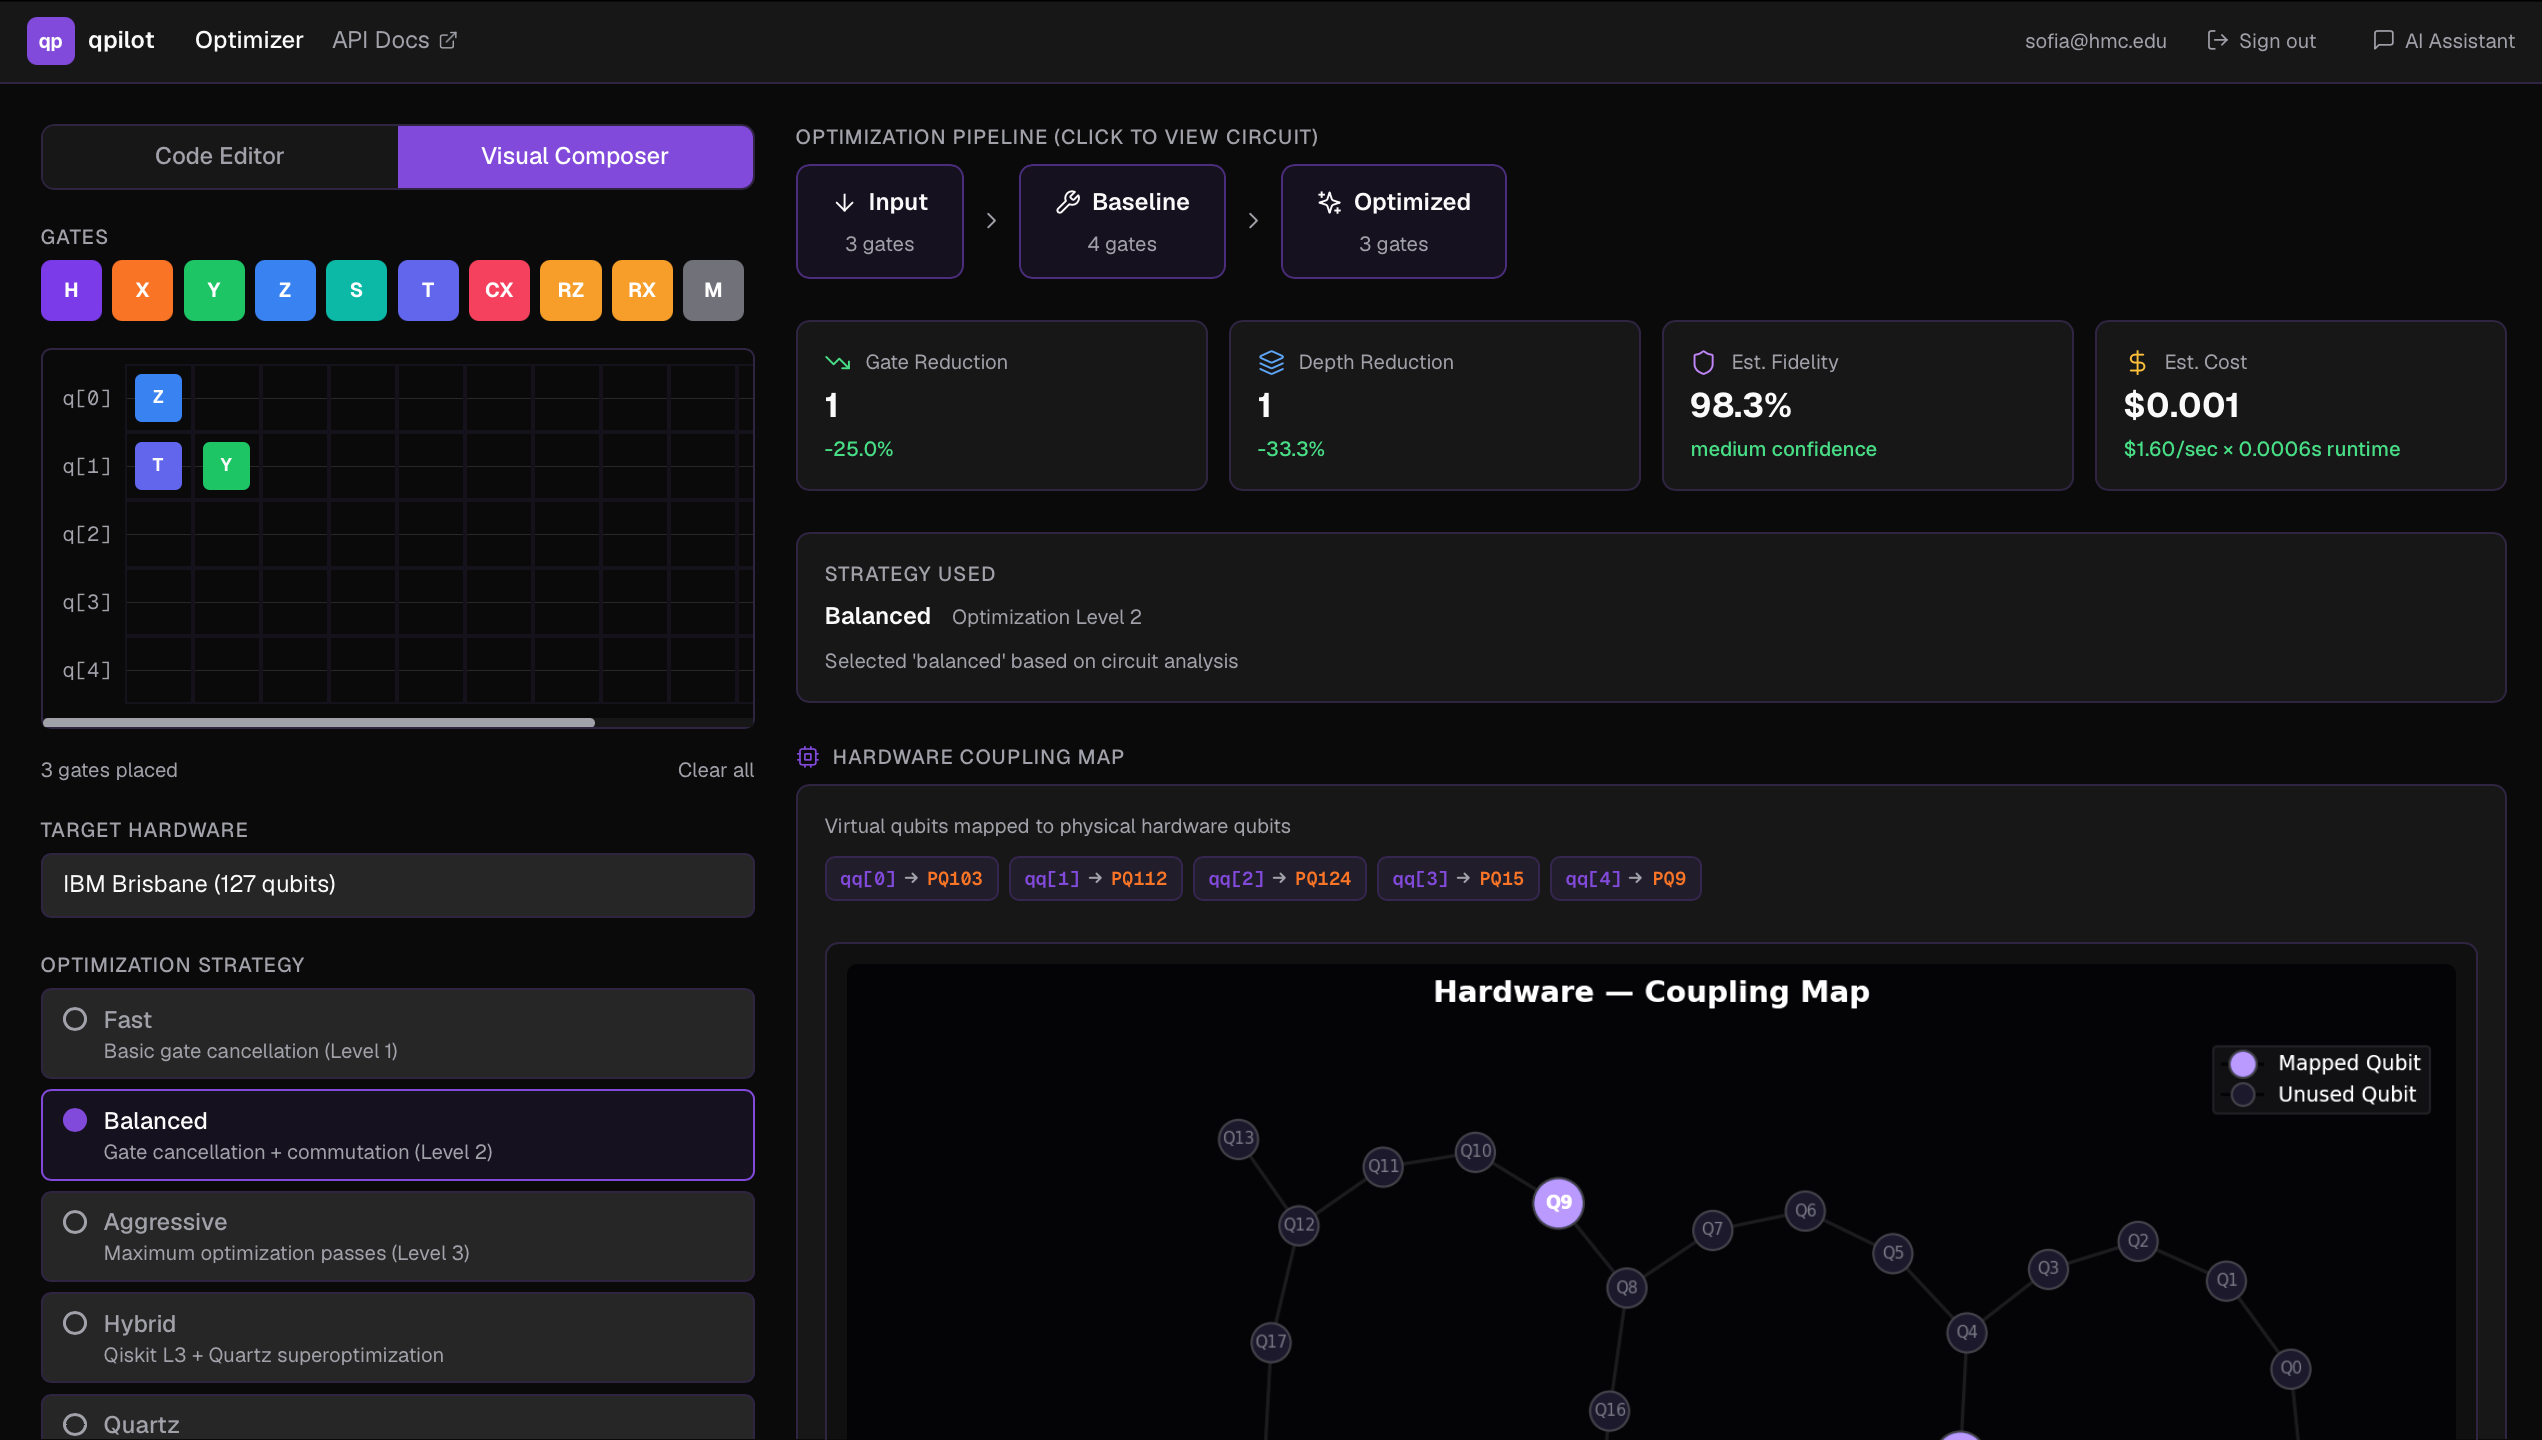Open the AI Assistant panel
Image resolution: width=2542 pixels, height=1440 pixels.
coord(2443,41)
